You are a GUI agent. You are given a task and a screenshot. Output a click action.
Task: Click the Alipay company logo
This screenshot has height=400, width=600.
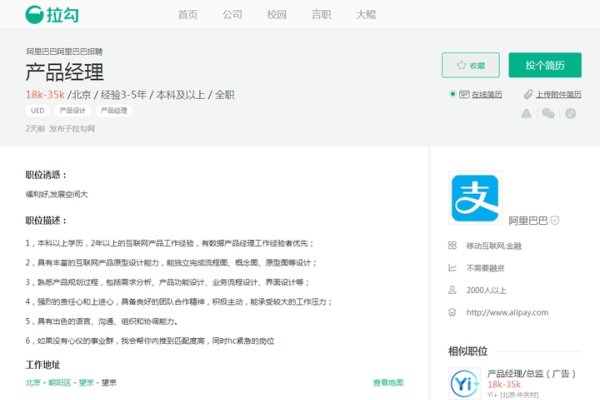tap(475, 198)
